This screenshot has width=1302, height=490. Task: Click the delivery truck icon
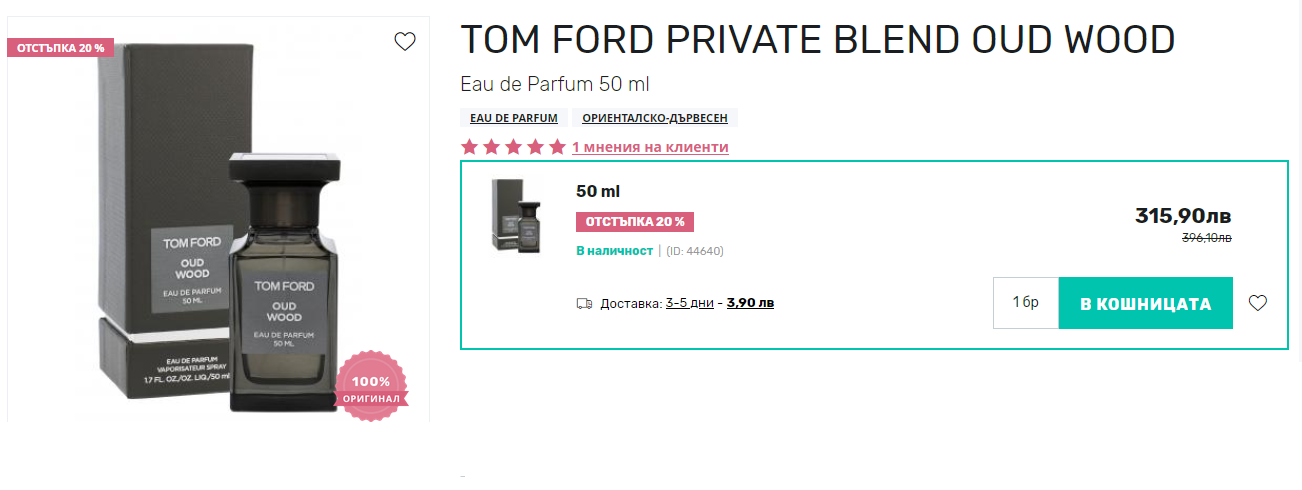point(585,303)
